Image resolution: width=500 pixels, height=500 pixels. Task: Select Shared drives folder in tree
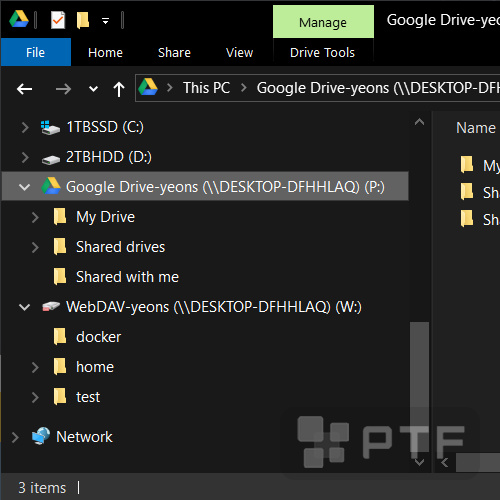click(x=120, y=247)
